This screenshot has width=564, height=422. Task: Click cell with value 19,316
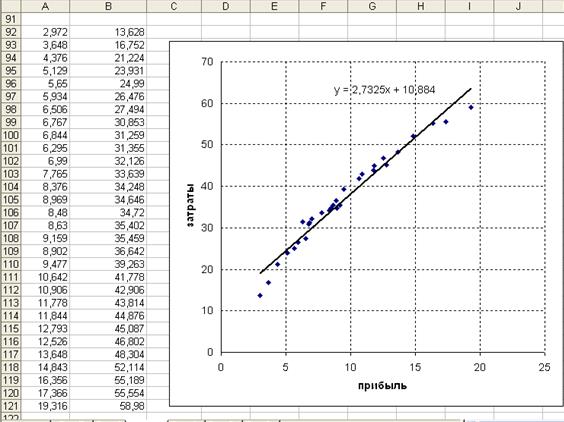coord(45,406)
